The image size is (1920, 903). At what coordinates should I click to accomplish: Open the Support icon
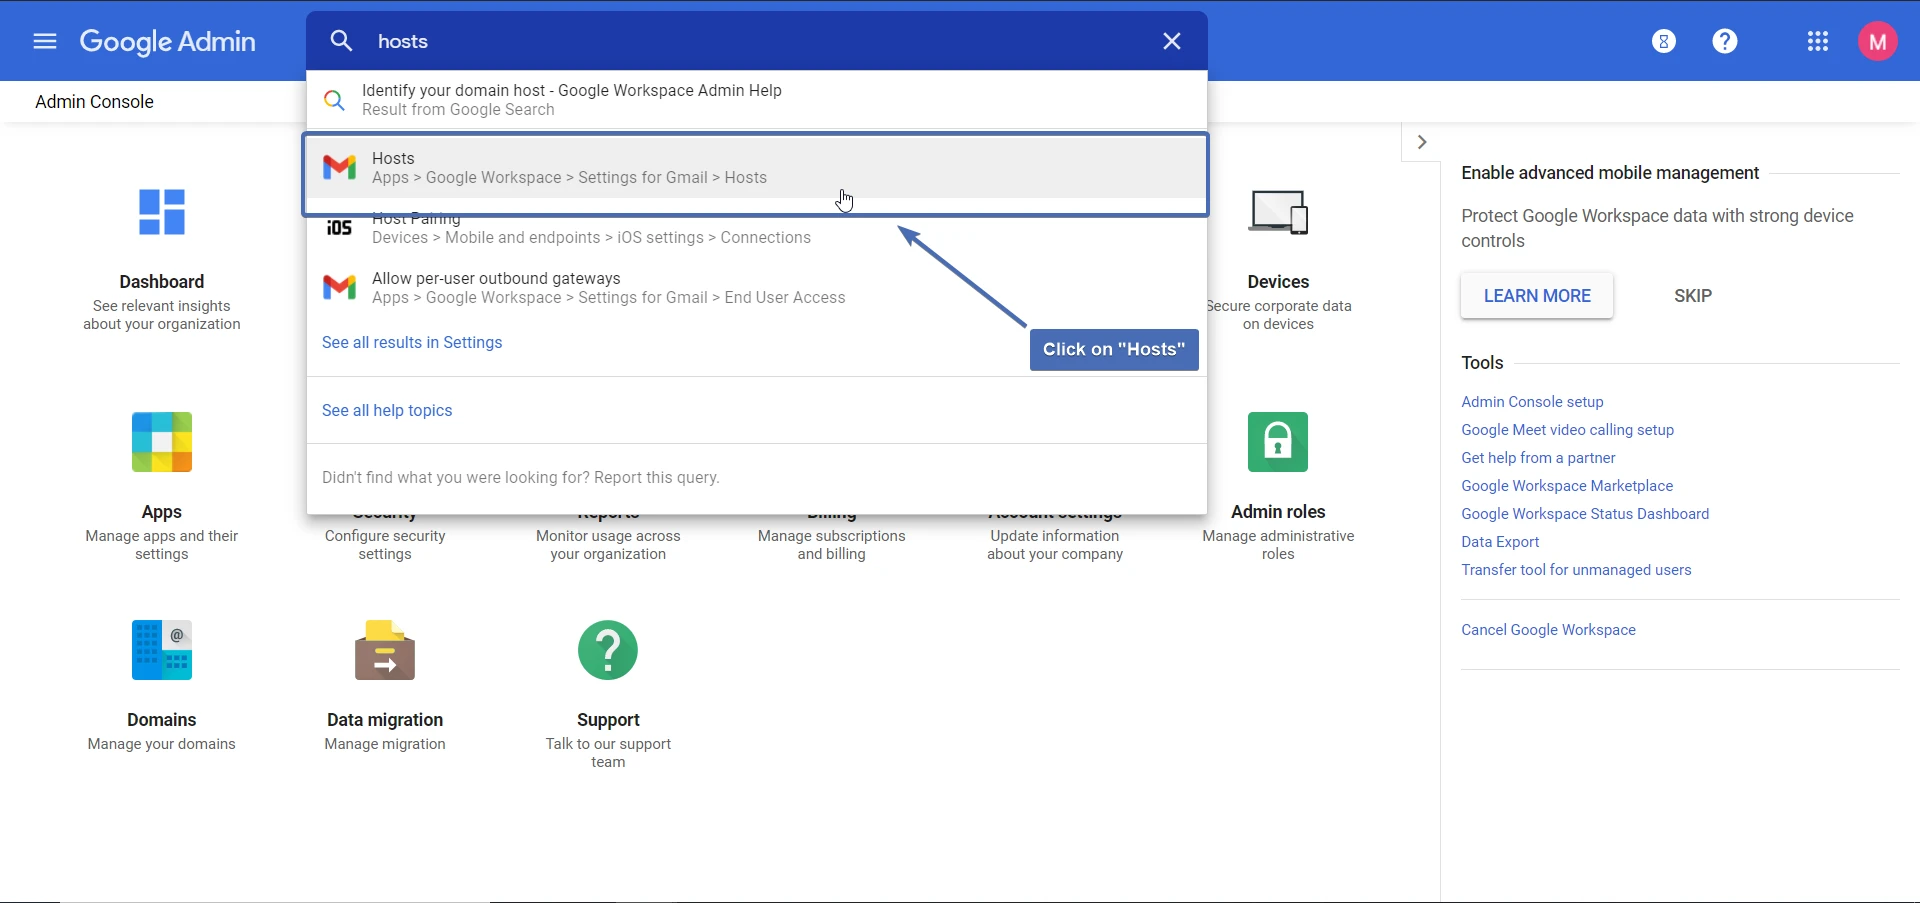(x=608, y=651)
